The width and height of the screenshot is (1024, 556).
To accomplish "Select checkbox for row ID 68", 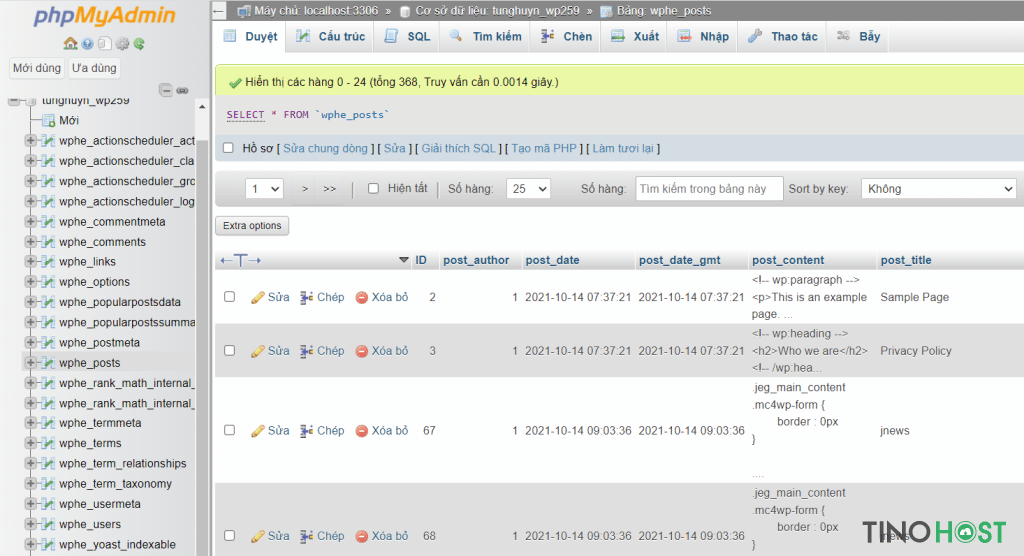I will click(229, 535).
